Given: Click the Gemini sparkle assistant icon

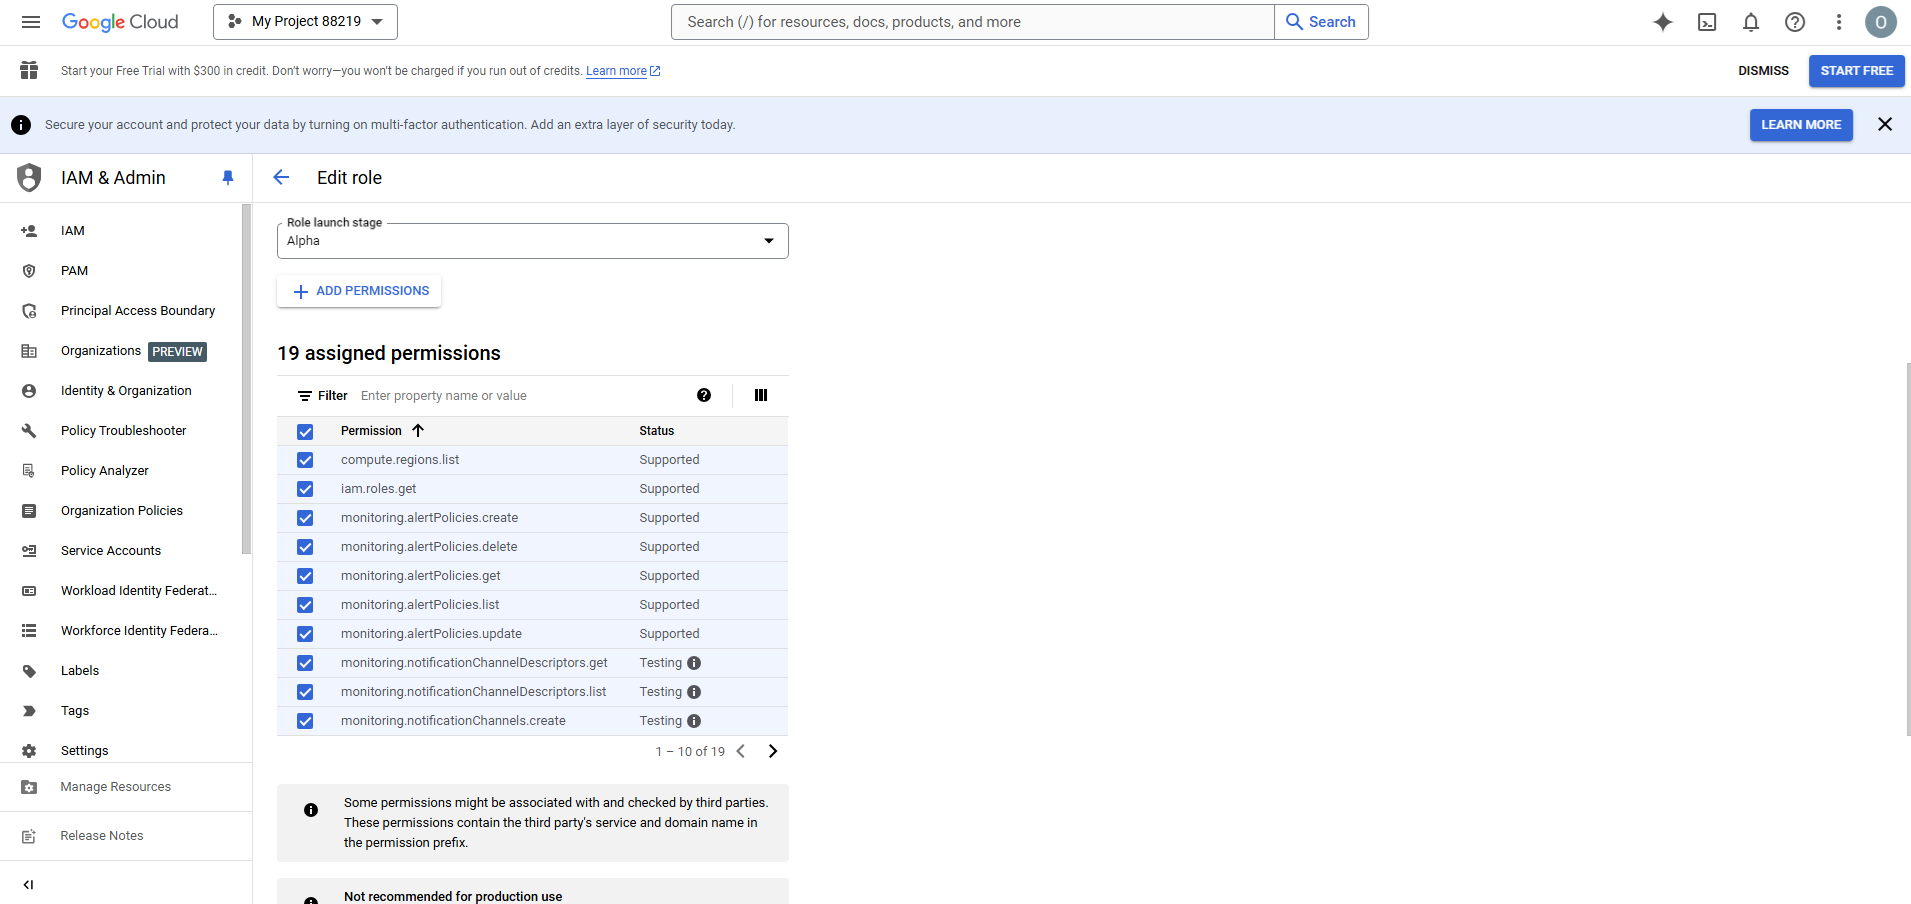Looking at the screenshot, I should pyautogui.click(x=1663, y=22).
